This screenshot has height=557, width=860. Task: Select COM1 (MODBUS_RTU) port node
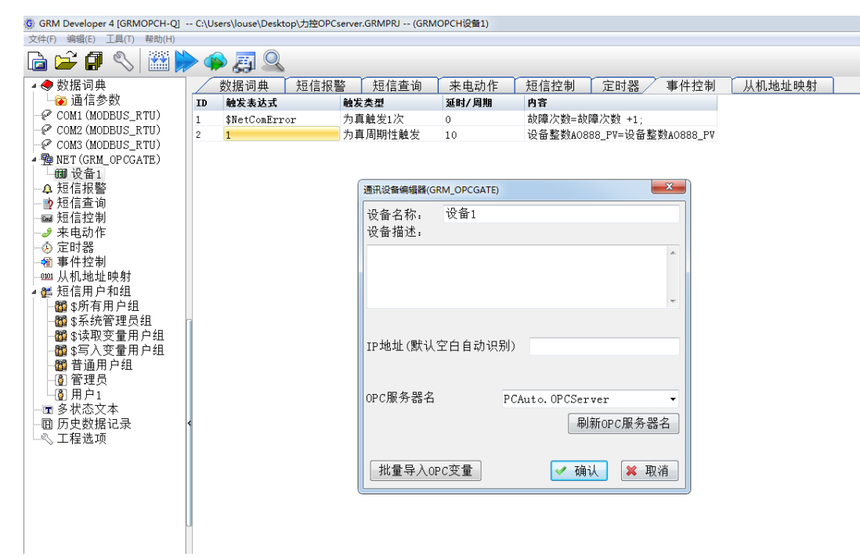point(109,115)
